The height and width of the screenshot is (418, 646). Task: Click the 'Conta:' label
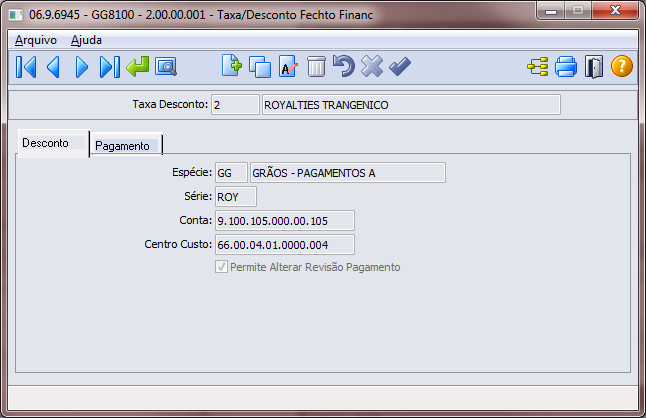(196, 220)
